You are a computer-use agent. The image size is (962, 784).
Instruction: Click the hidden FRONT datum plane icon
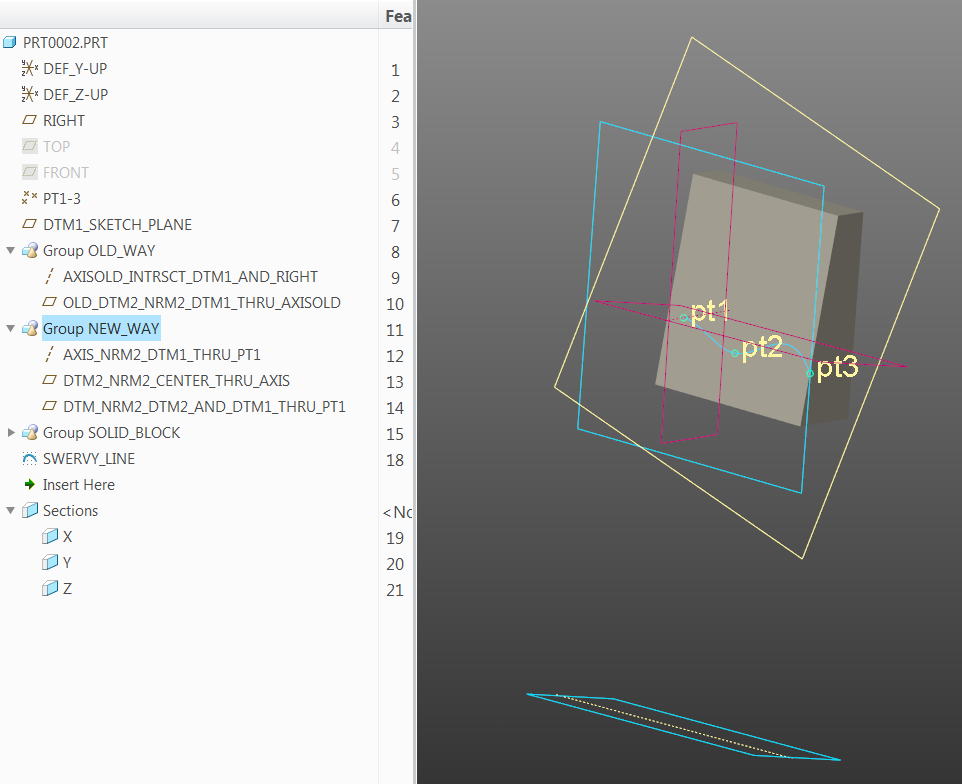(x=29, y=172)
